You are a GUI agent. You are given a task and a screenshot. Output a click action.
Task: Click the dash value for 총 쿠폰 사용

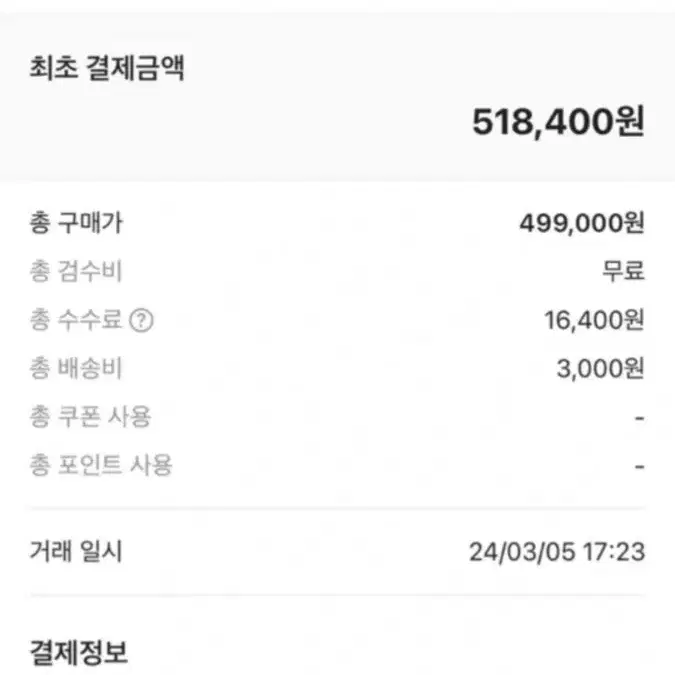pyautogui.click(x=640, y=418)
